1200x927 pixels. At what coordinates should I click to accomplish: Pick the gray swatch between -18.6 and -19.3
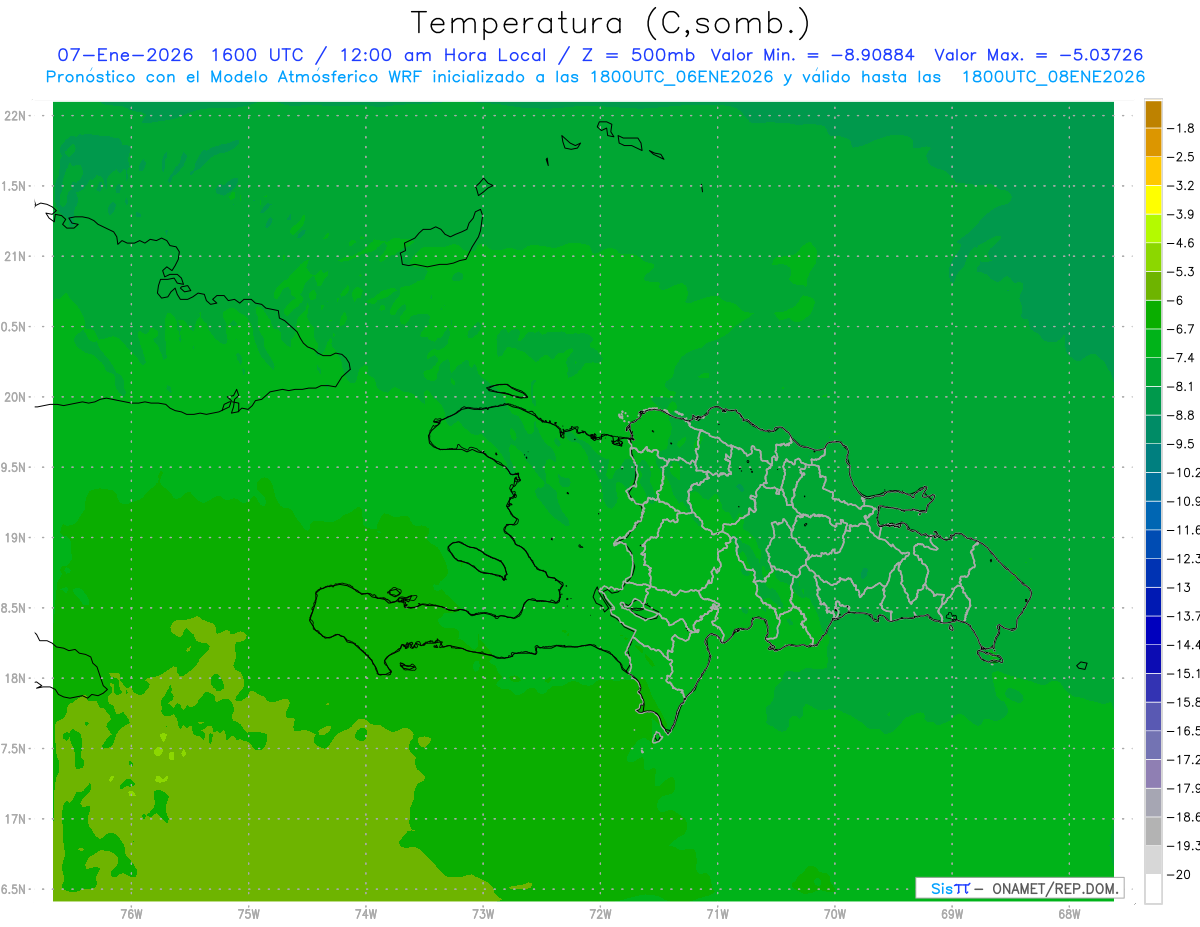(x=1153, y=831)
